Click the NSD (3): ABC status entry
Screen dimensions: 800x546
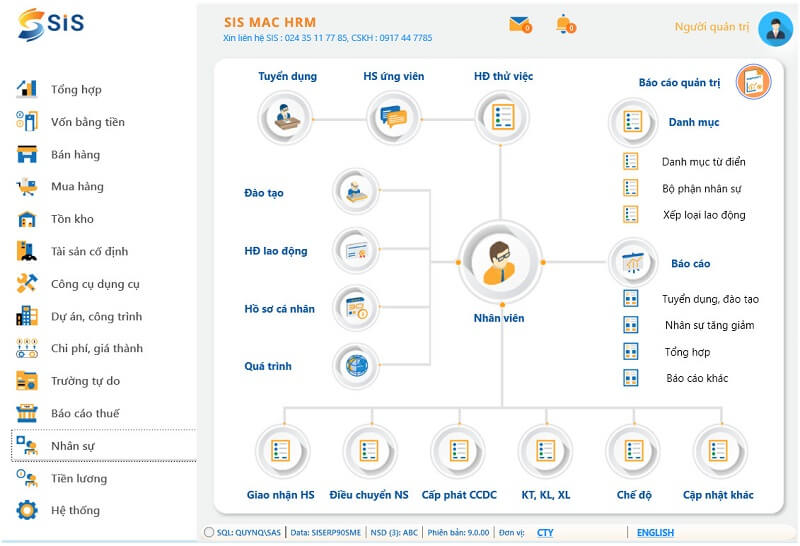(394, 533)
